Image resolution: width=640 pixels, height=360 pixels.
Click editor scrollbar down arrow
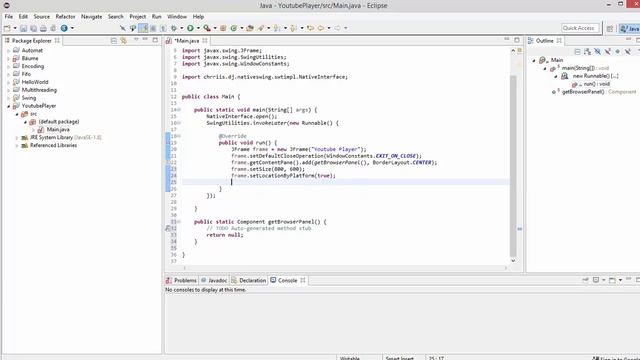[513, 260]
